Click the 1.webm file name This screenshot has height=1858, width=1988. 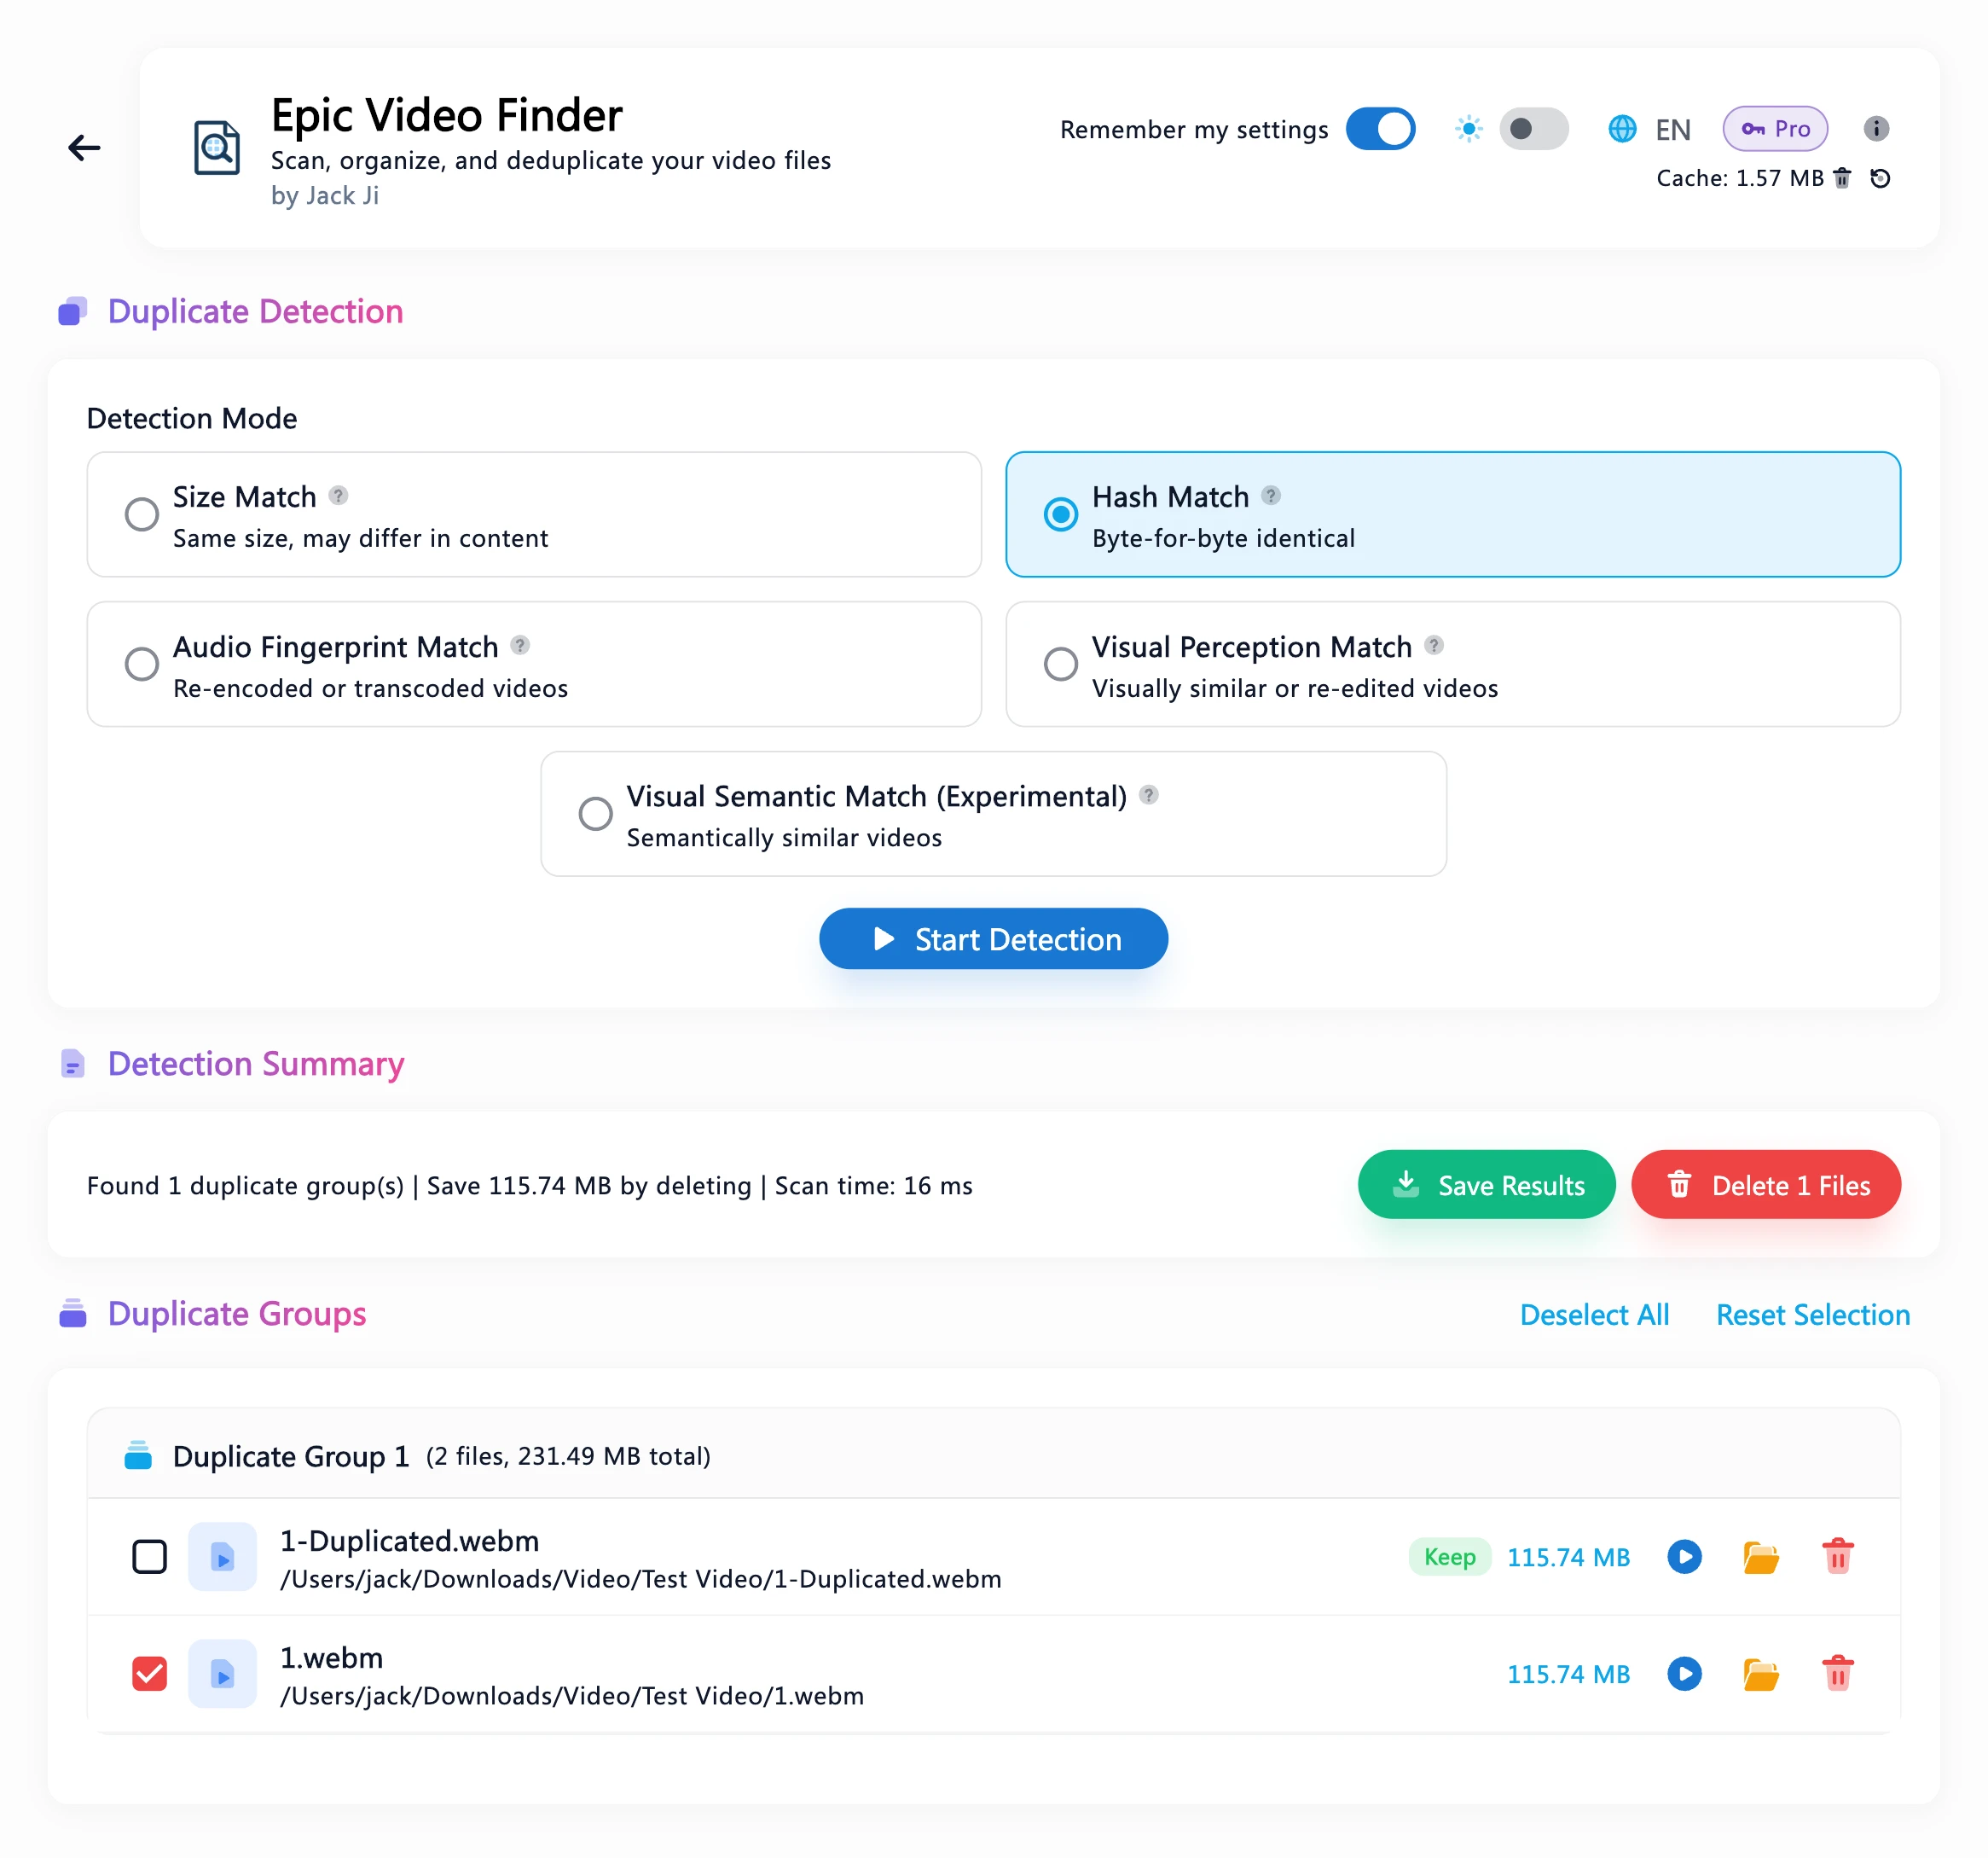click(x=331, y=1658)
